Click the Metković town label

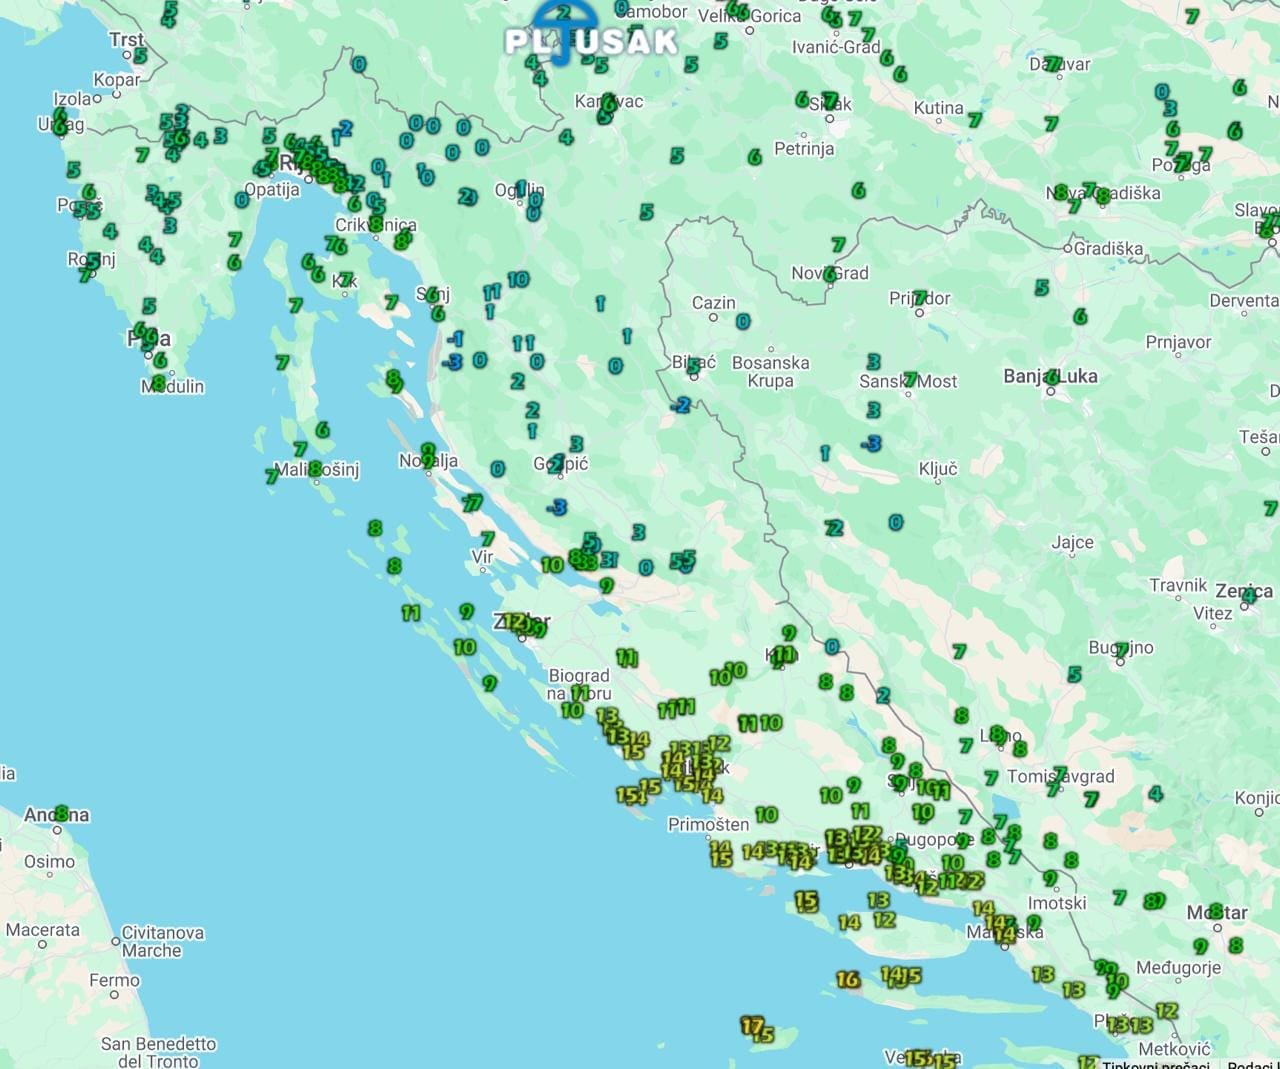1174,1049
